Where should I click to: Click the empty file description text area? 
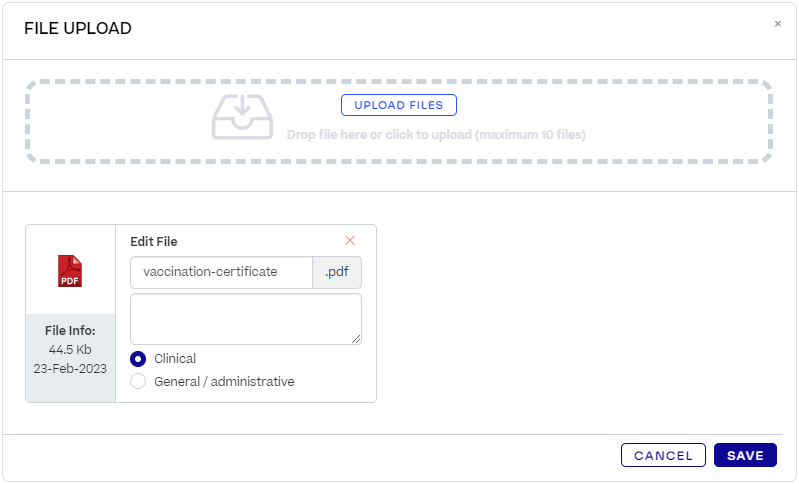point(245,318)
